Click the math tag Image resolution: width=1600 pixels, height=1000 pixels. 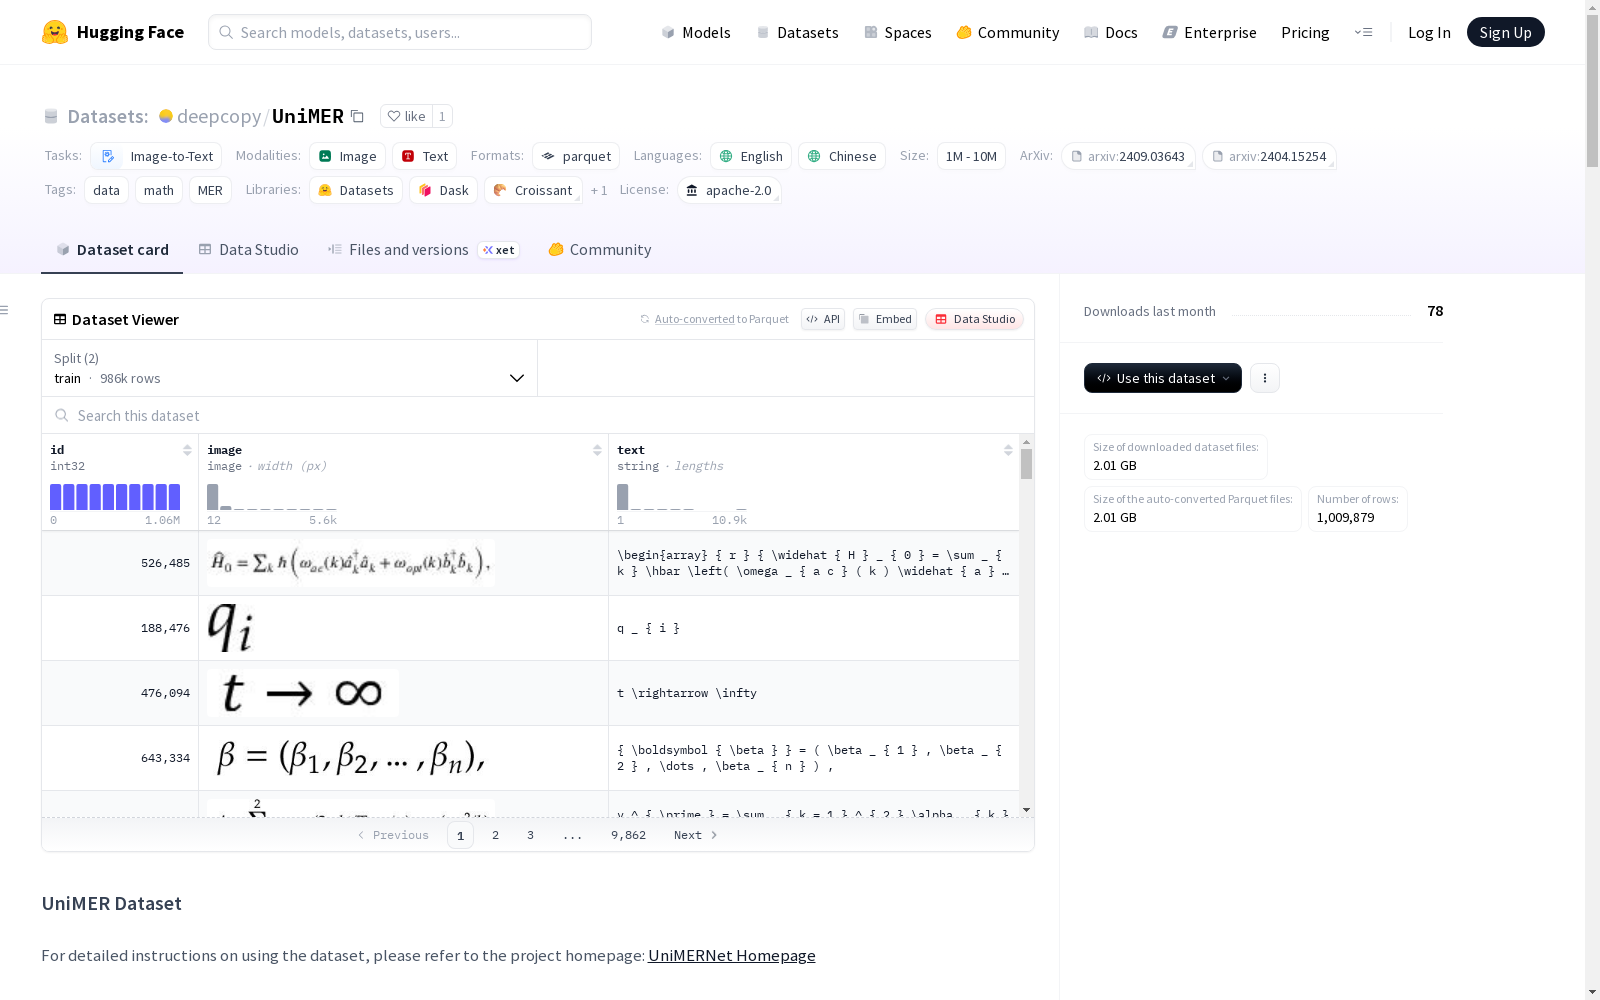[159, 190]
